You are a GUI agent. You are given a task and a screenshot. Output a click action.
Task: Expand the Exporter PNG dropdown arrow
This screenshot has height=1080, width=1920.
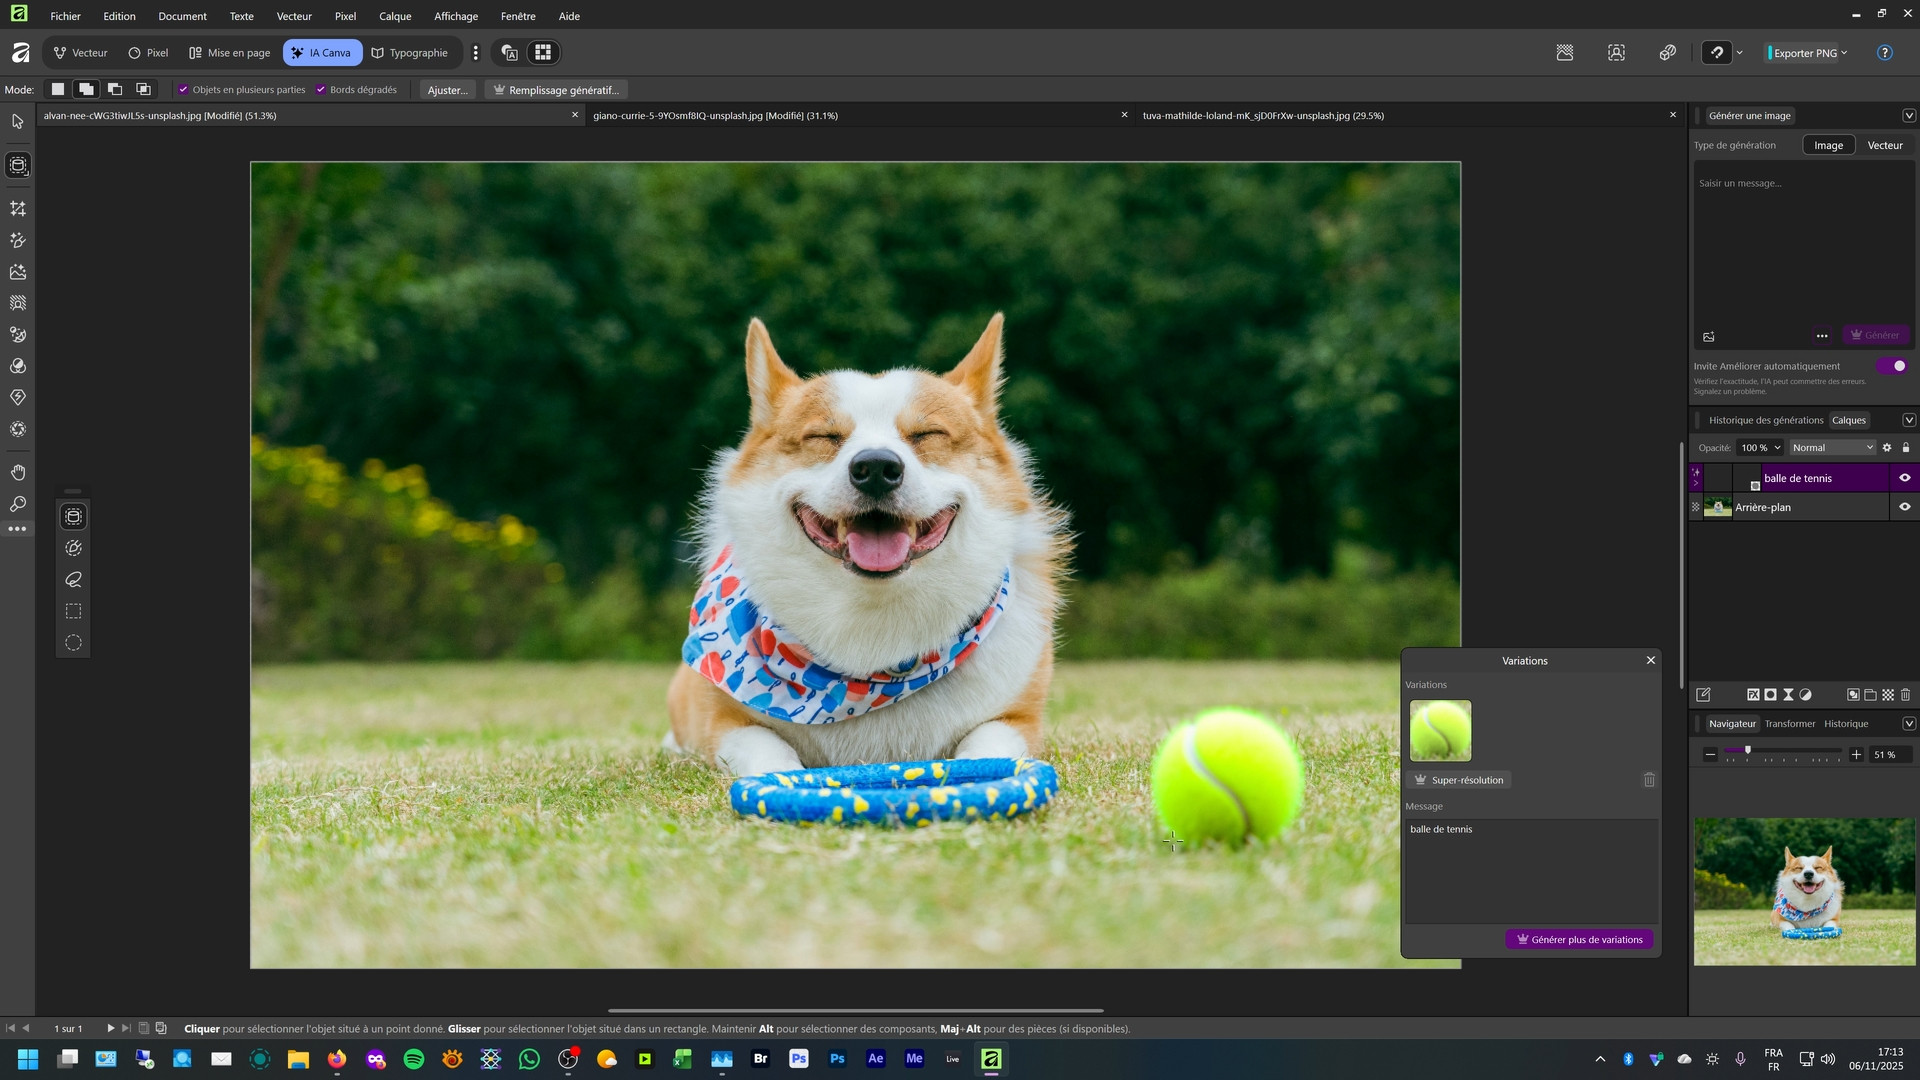pyautogui.click(x=1845, y=53)
